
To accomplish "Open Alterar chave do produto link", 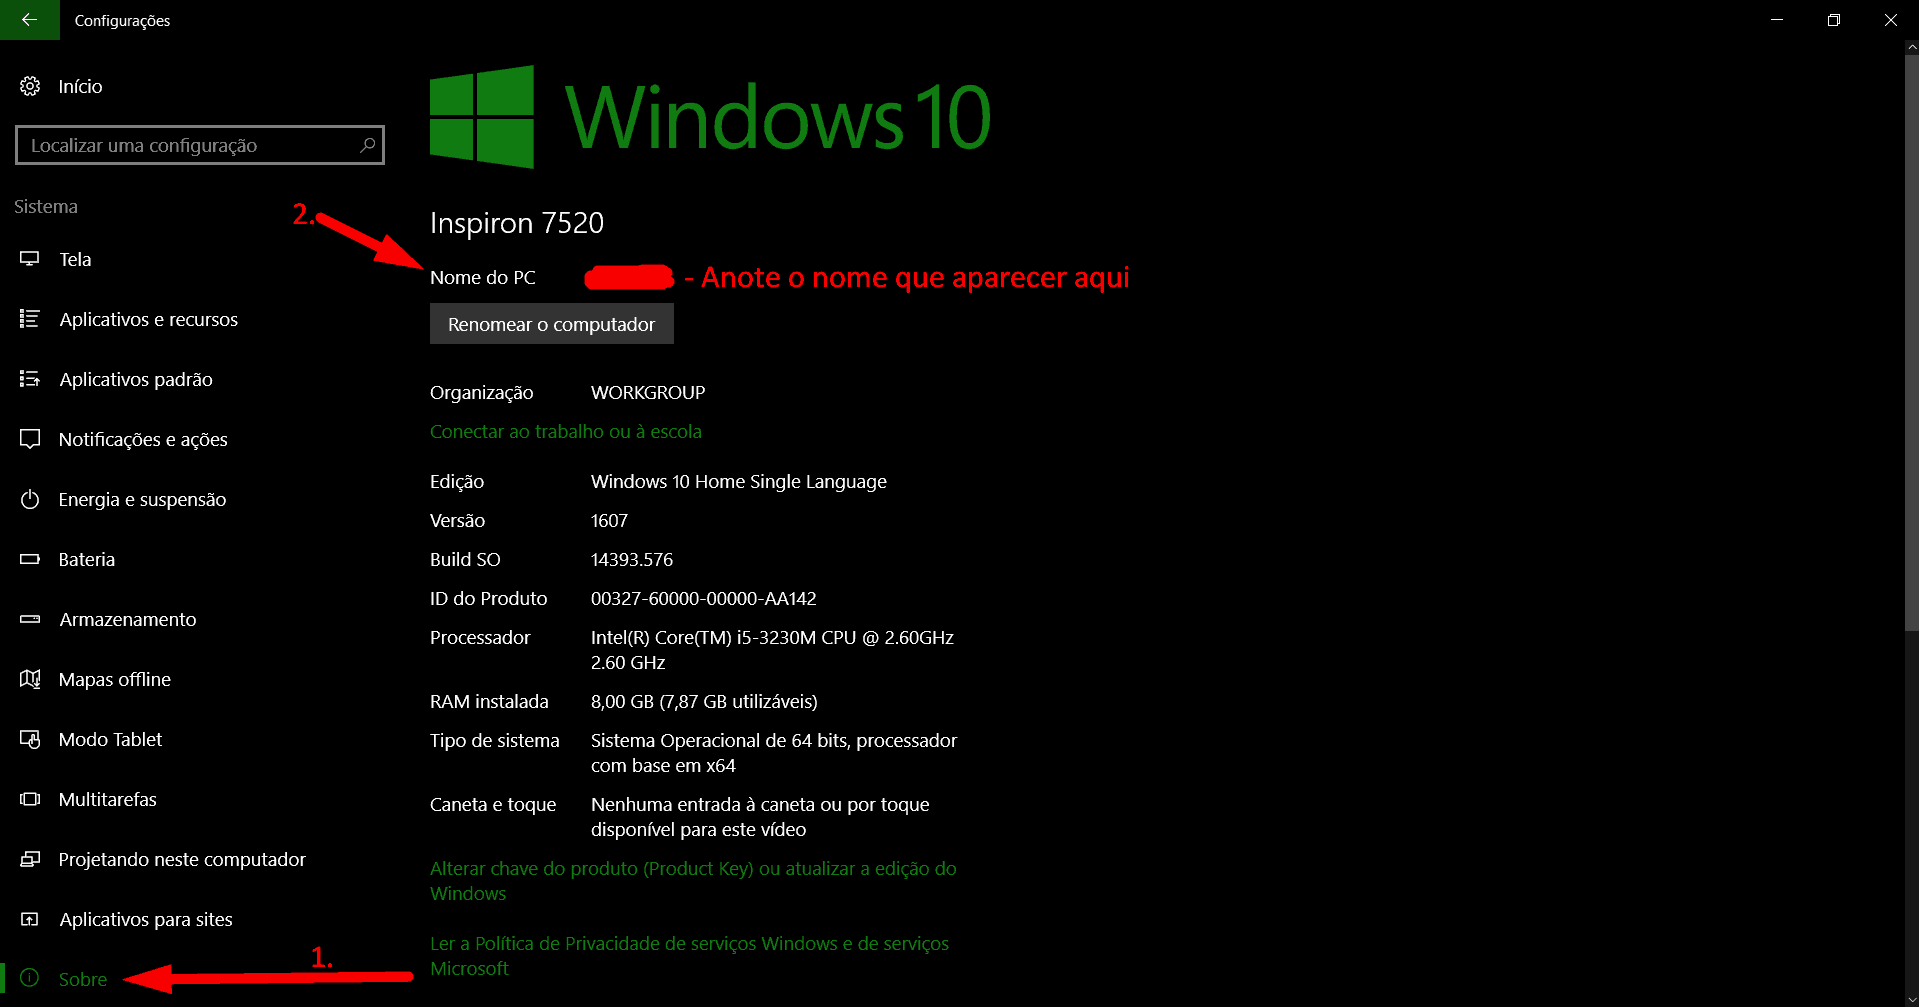I will (x=693, y=881).
